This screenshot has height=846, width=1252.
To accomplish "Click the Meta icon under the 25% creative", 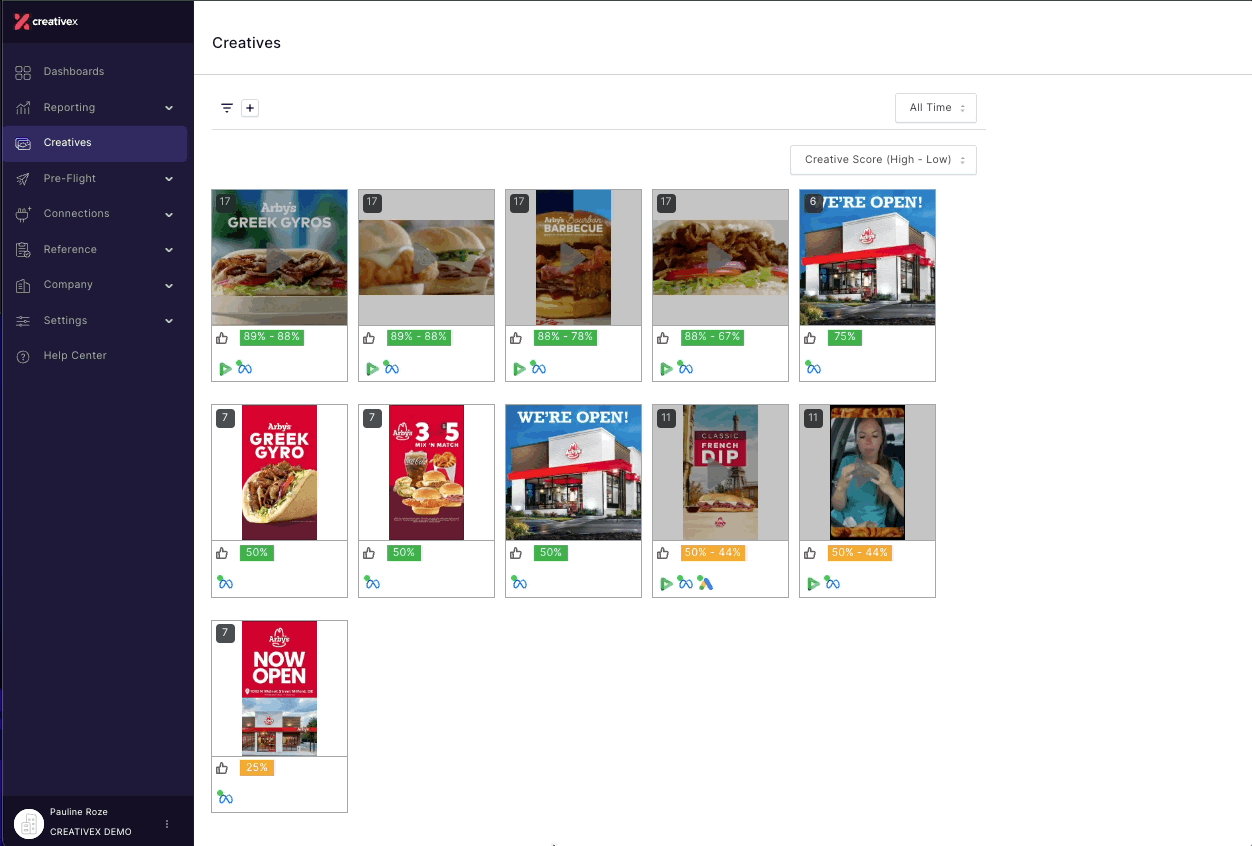I will coord(225,798).
